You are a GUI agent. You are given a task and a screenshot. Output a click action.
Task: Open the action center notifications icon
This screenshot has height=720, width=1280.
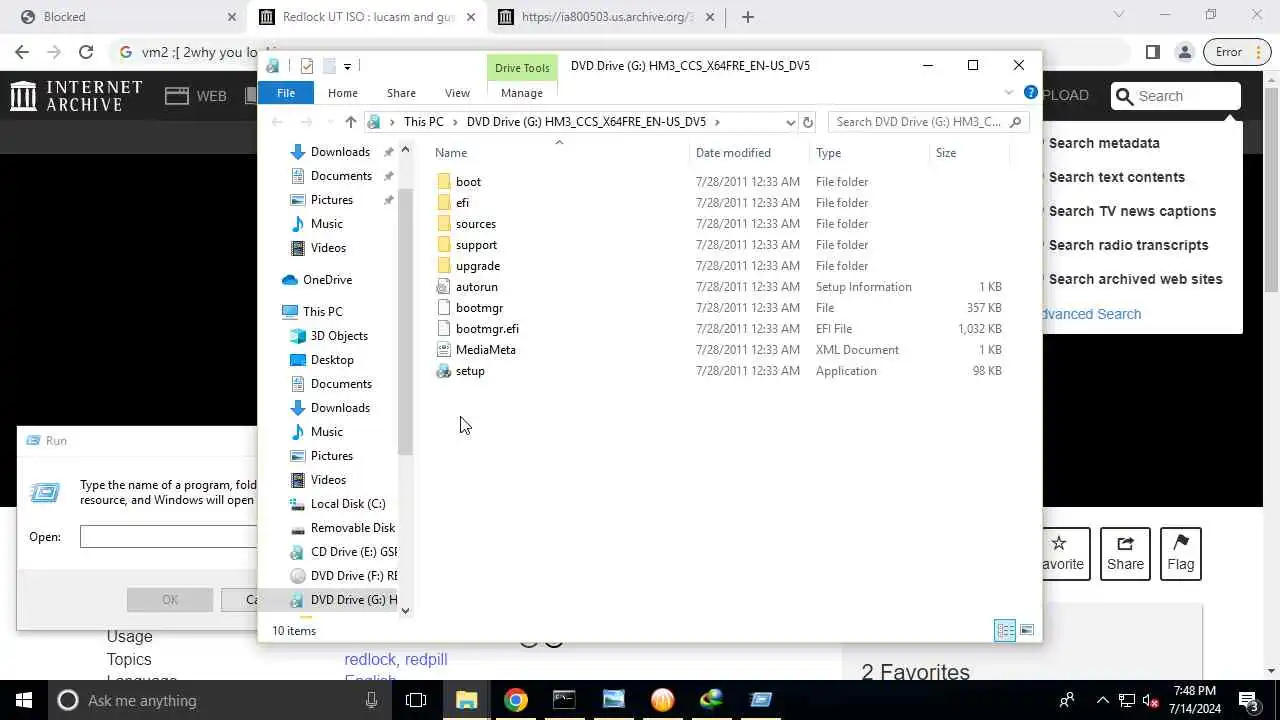[x=1248, y=700]
